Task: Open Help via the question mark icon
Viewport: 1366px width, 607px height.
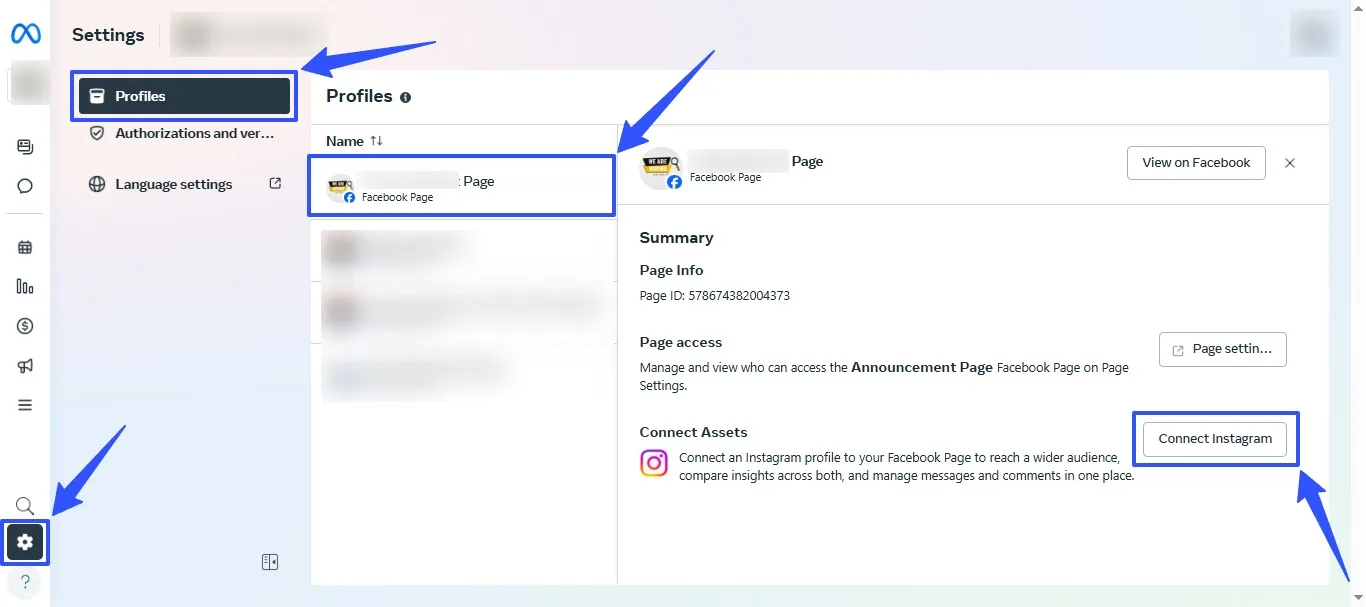Action: pos(24,581)
